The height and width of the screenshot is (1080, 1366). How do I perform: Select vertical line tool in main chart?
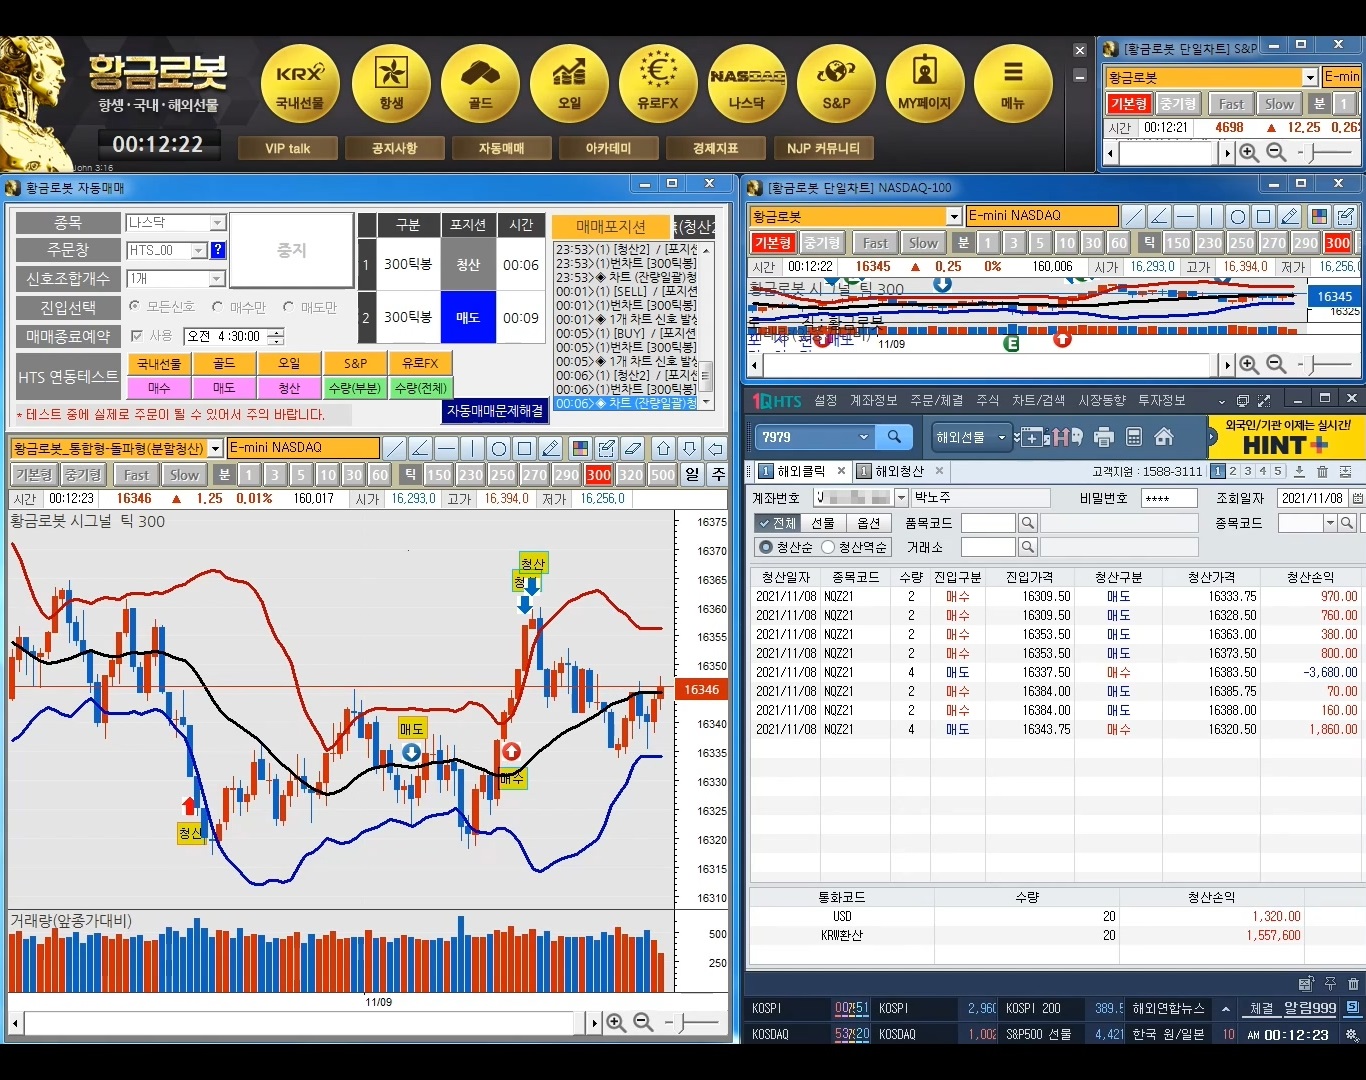(473, 448)
